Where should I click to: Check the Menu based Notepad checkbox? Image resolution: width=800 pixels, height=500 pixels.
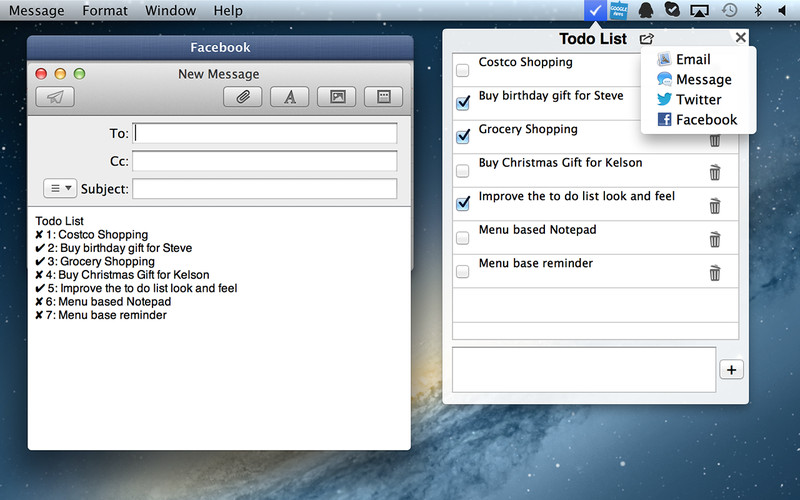click(462, 238)
